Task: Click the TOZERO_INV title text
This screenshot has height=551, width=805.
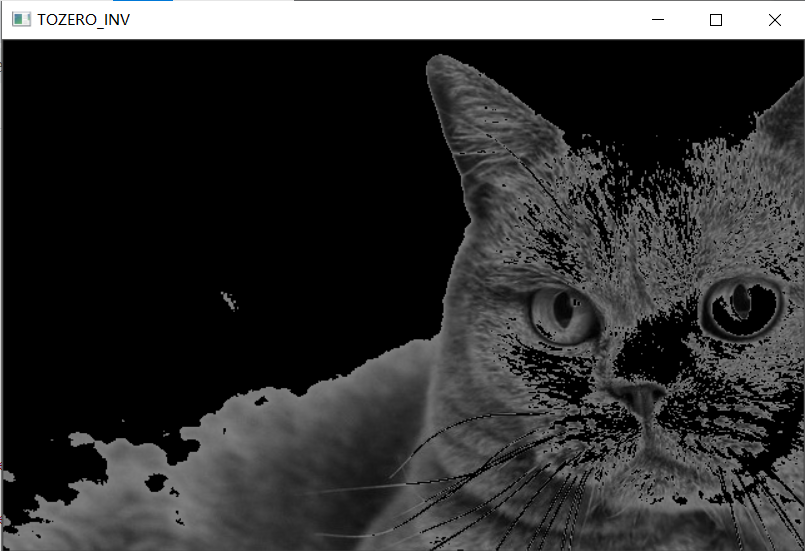Action: [x=83, y=20]
